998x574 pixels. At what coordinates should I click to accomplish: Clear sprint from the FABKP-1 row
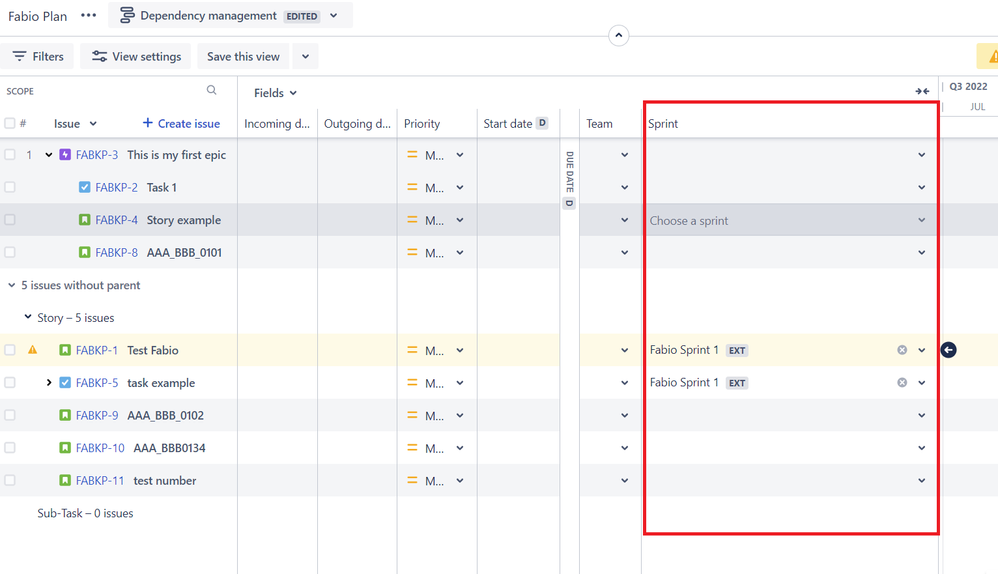coord(902,350)
